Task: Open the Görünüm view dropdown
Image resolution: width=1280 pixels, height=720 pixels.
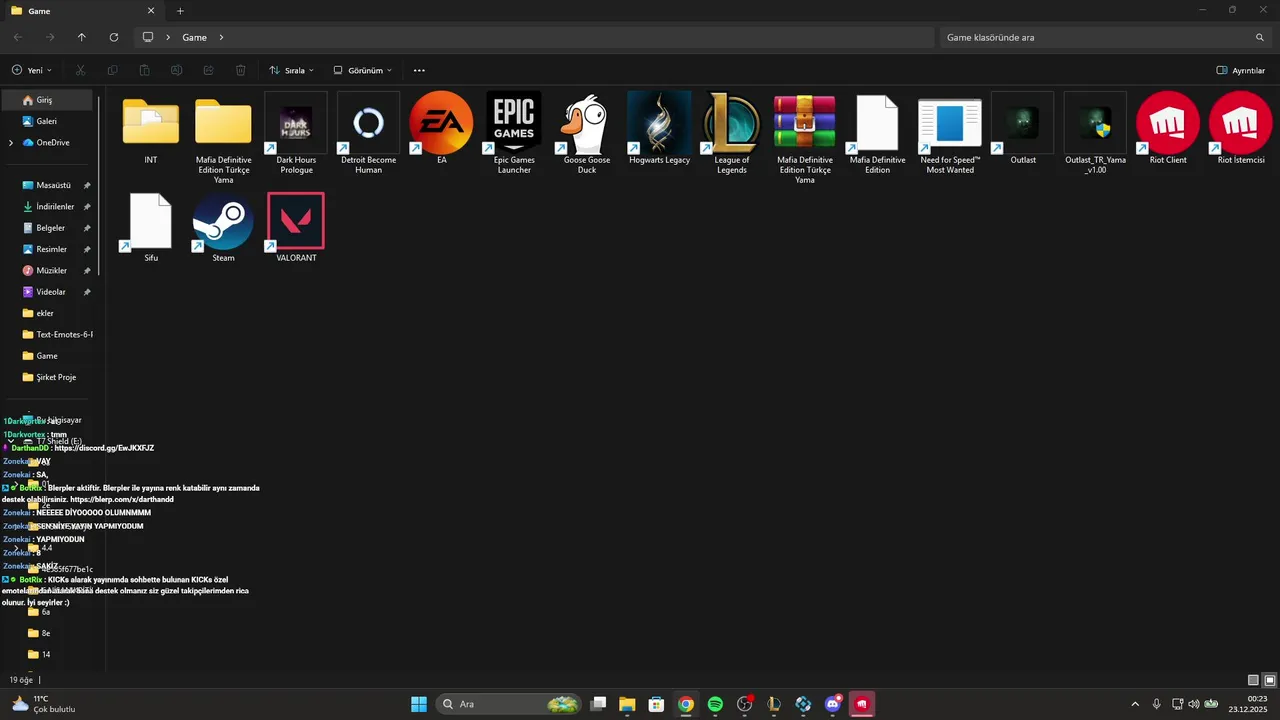Action: tap(363, 70)
